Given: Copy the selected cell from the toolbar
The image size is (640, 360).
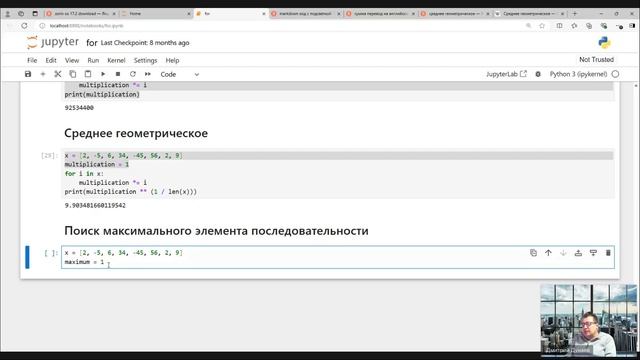Looking at the screenshot, I should [73, 74].
